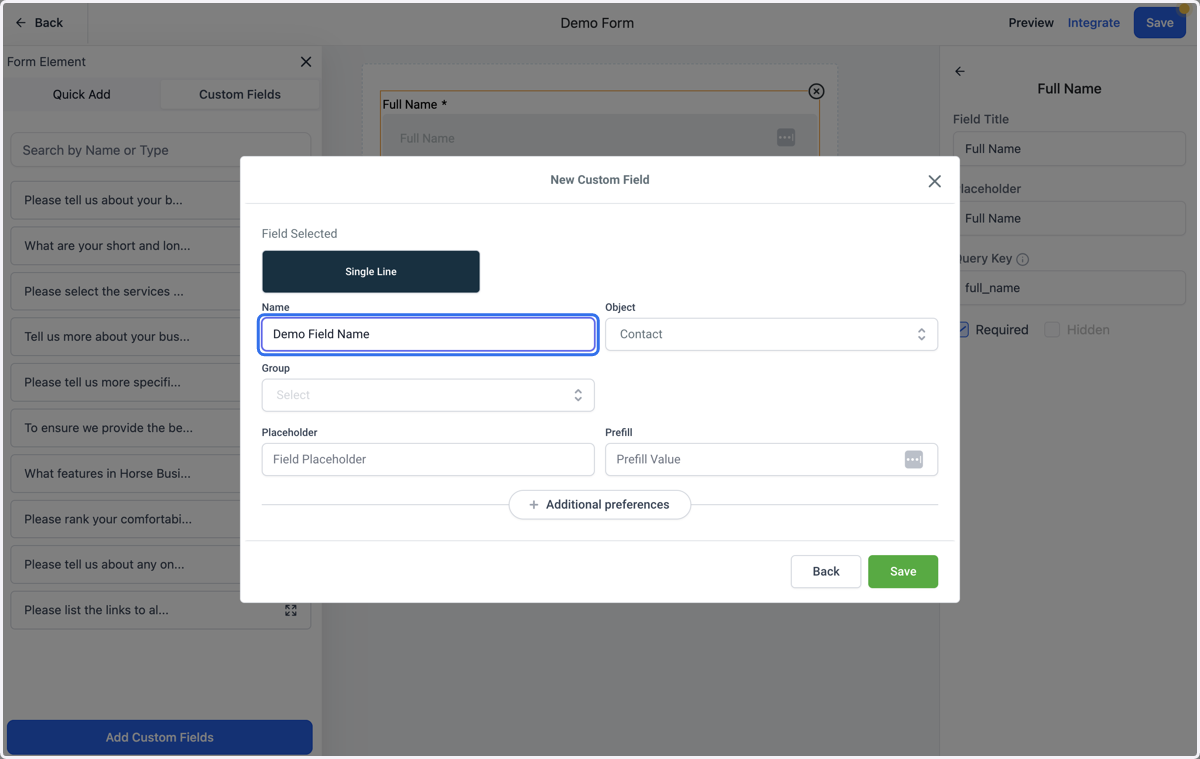Open merge tags icon in Prefill field
Image resolution: width=1200 pixels, height=759 pixels.
[913, 459]
